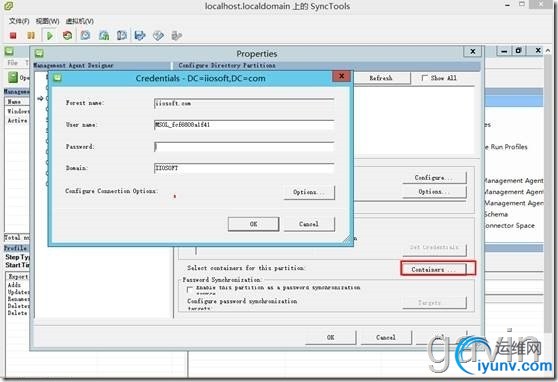Click the Properties dialog title icon

[39, 53]
